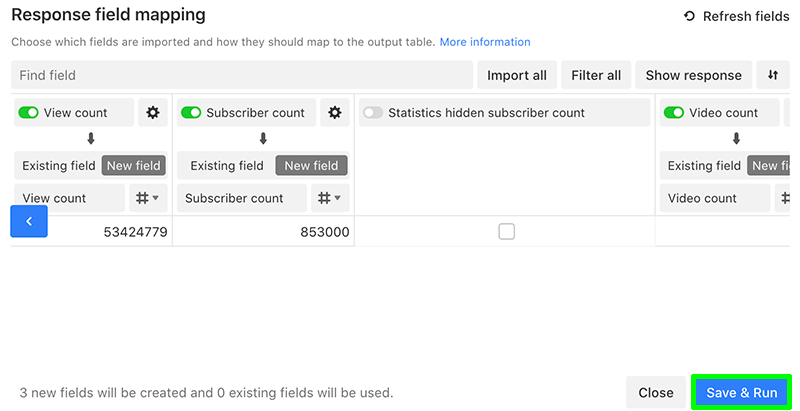Open View count field settings gear

(153, 113)
